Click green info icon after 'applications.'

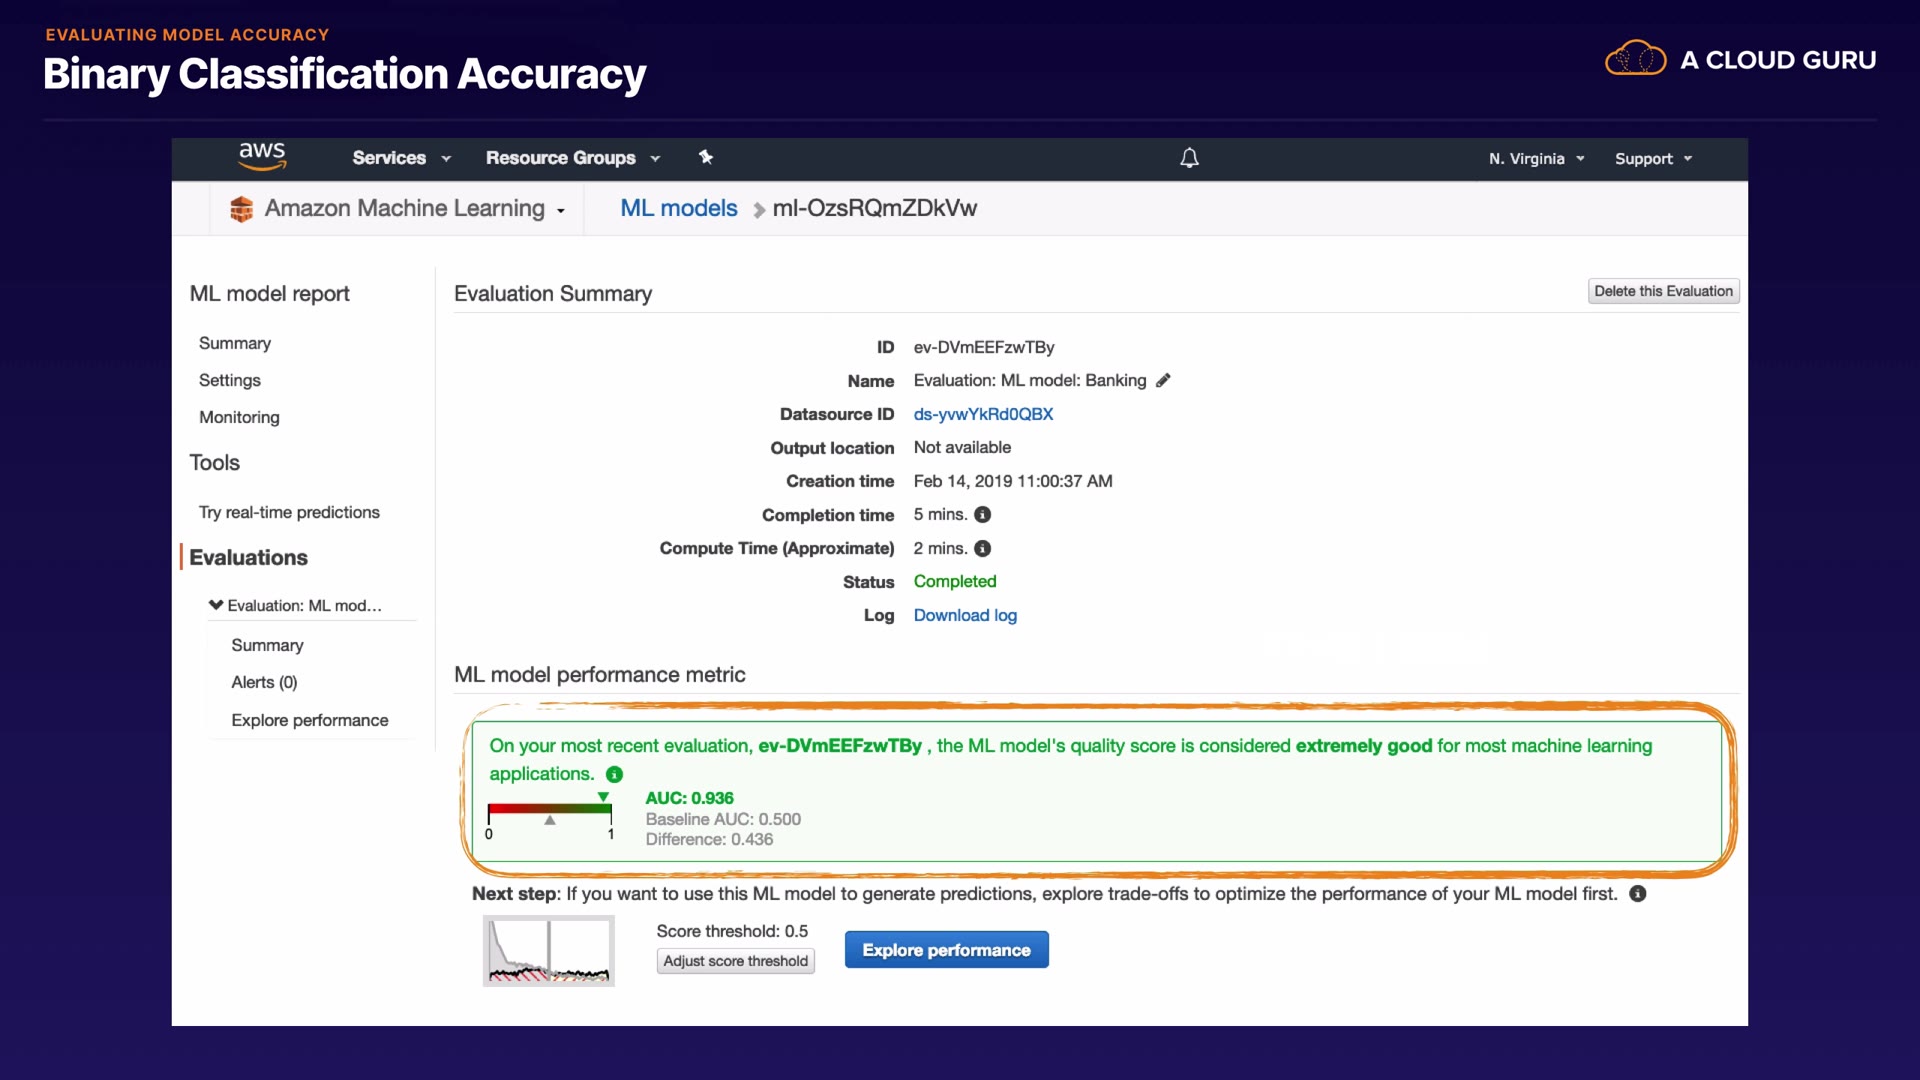(x=615, y=775)
